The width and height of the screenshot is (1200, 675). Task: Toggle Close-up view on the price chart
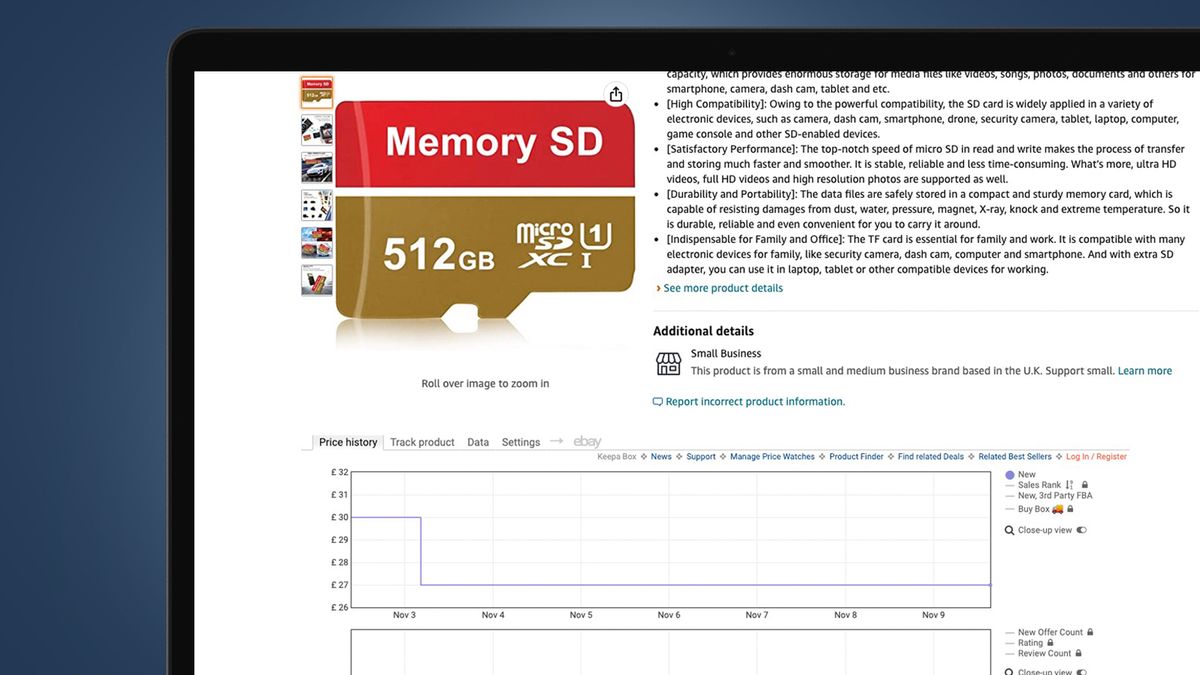tap(1081, 530)
